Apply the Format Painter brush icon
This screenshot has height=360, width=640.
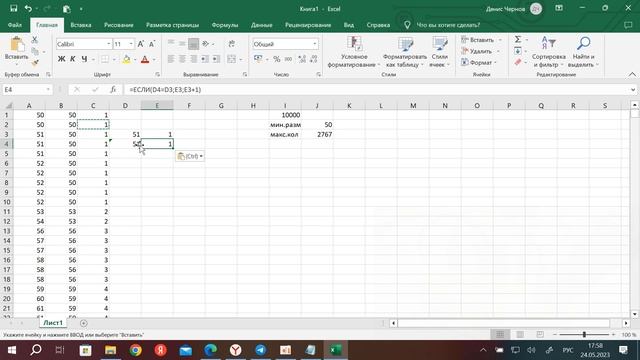point(35,62)
